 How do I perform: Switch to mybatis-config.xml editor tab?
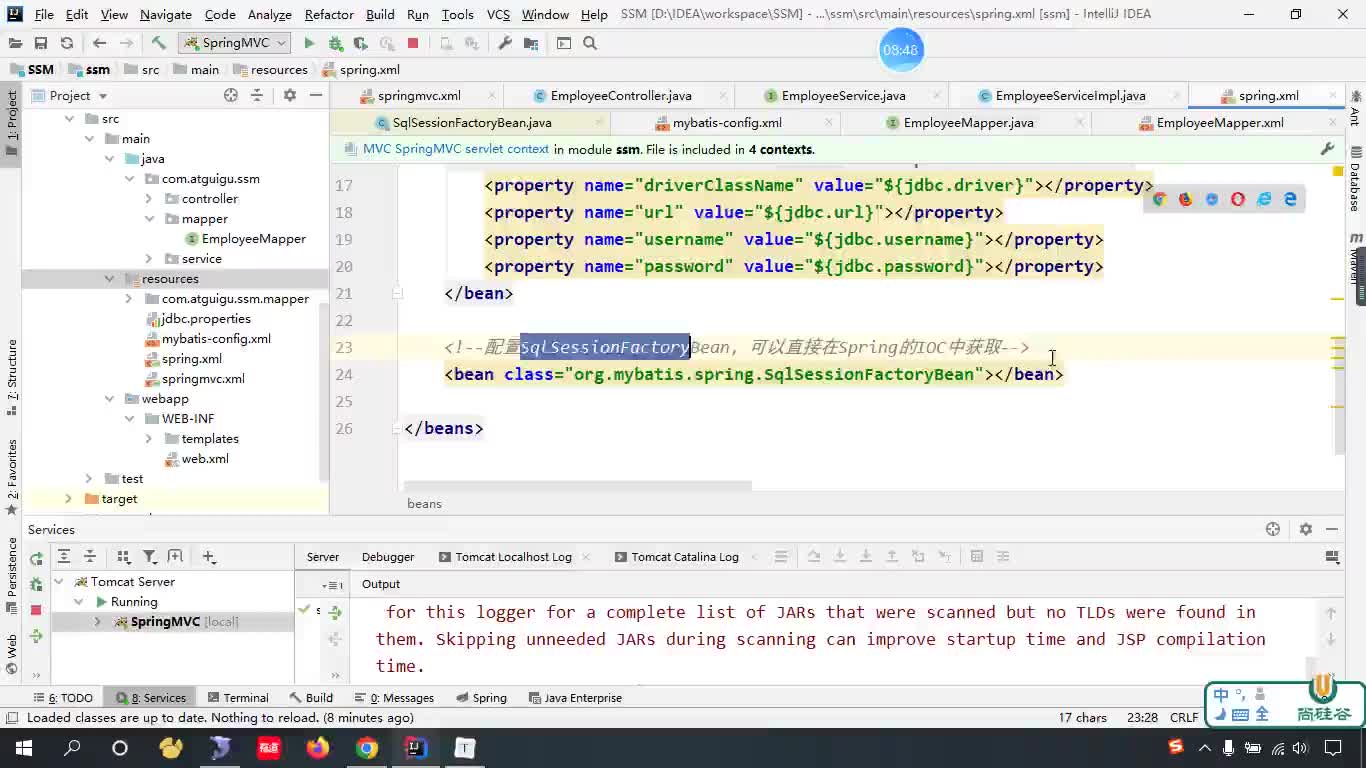[x=726, y=123]
